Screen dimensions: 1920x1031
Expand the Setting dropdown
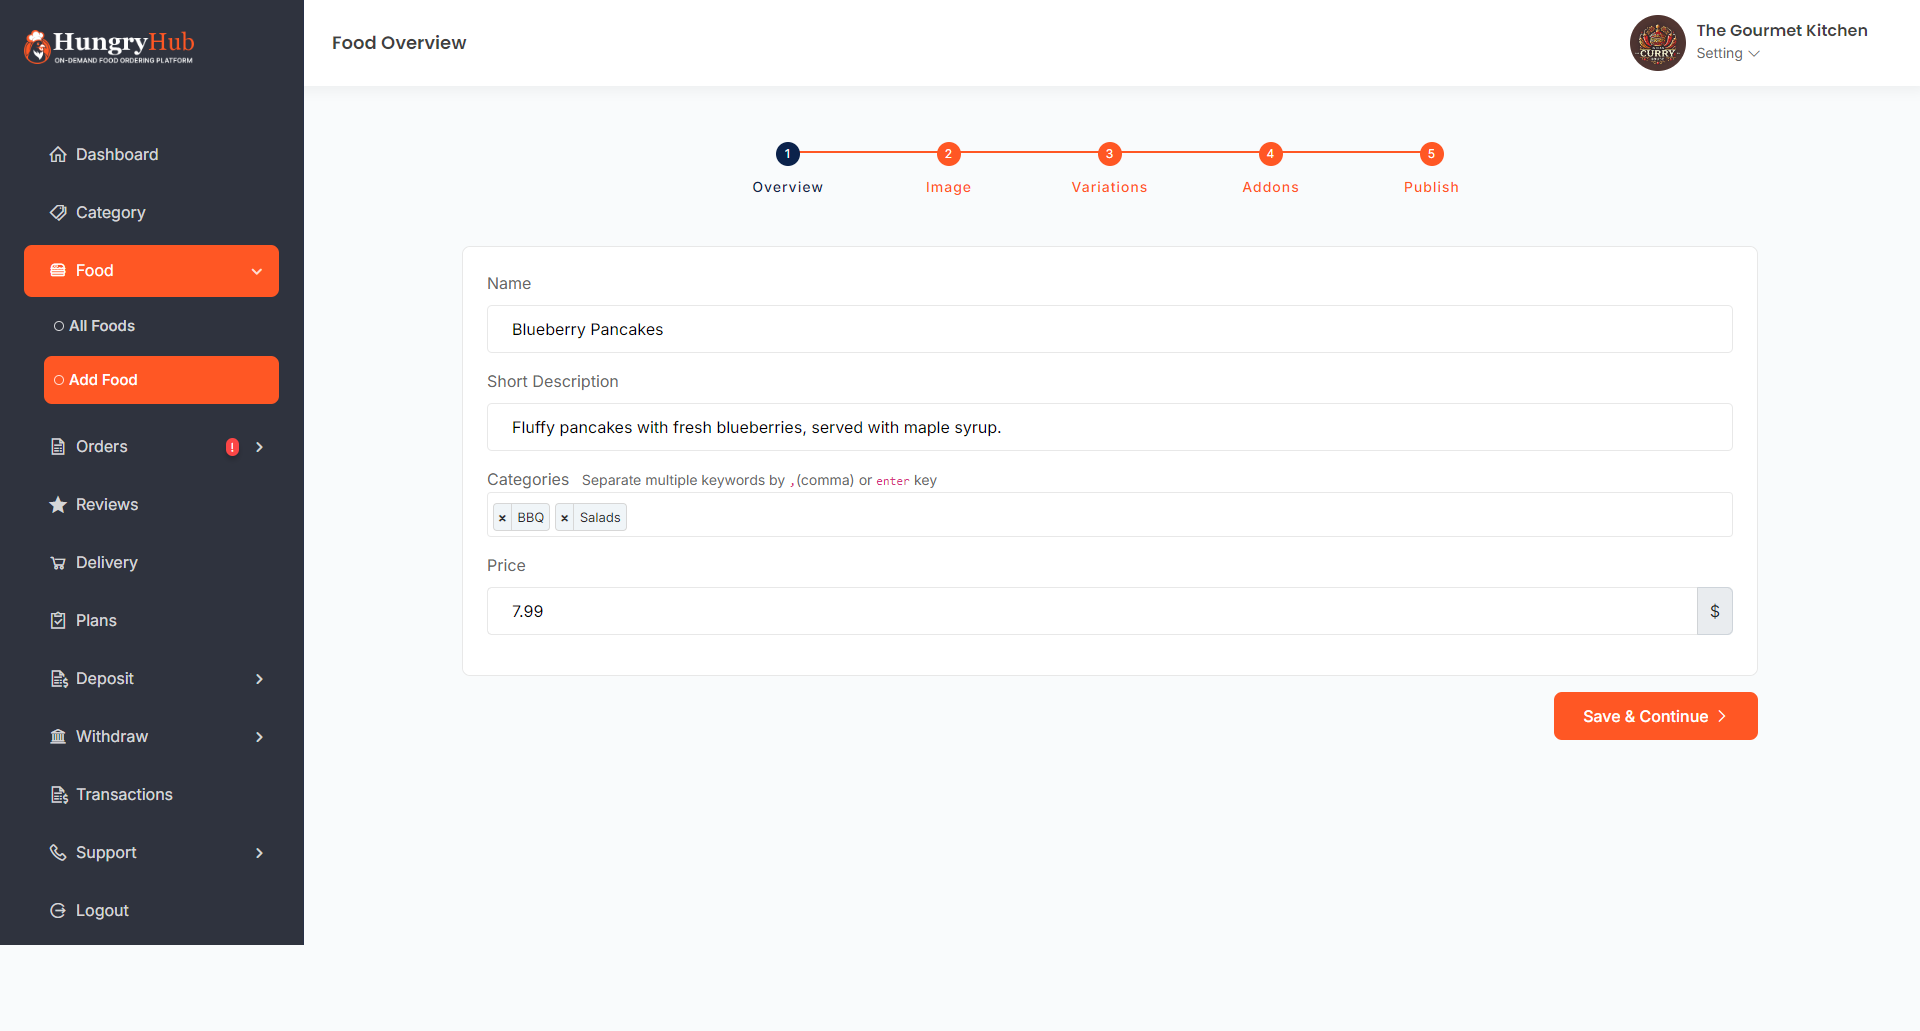1728,53
